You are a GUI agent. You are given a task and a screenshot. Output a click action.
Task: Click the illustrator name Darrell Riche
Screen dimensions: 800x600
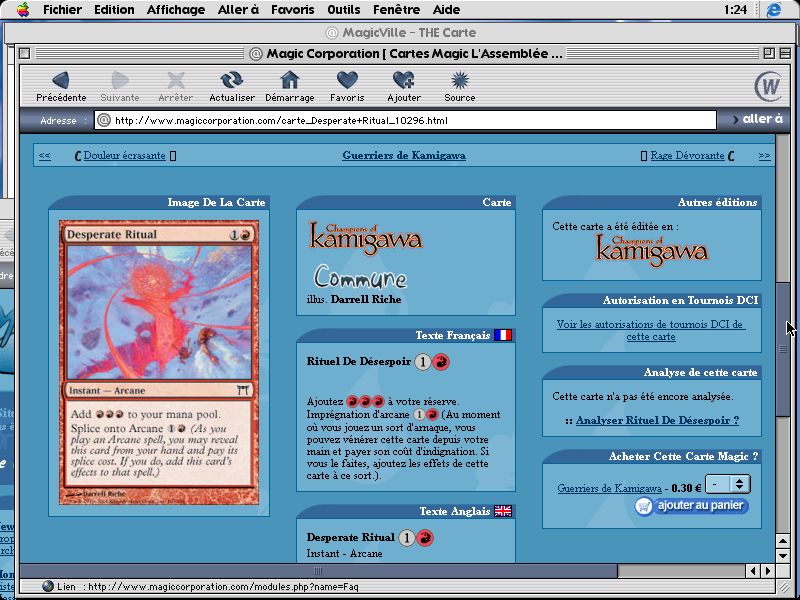pos(366,299)
